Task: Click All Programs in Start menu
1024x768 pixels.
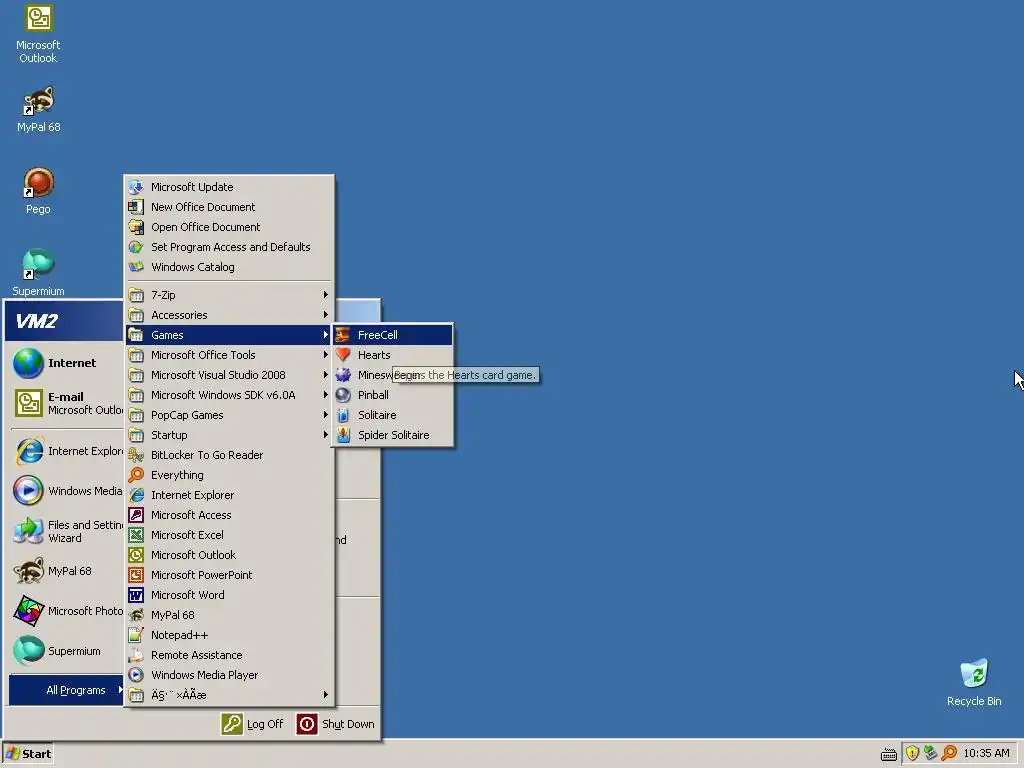Action: pos(66,690)
